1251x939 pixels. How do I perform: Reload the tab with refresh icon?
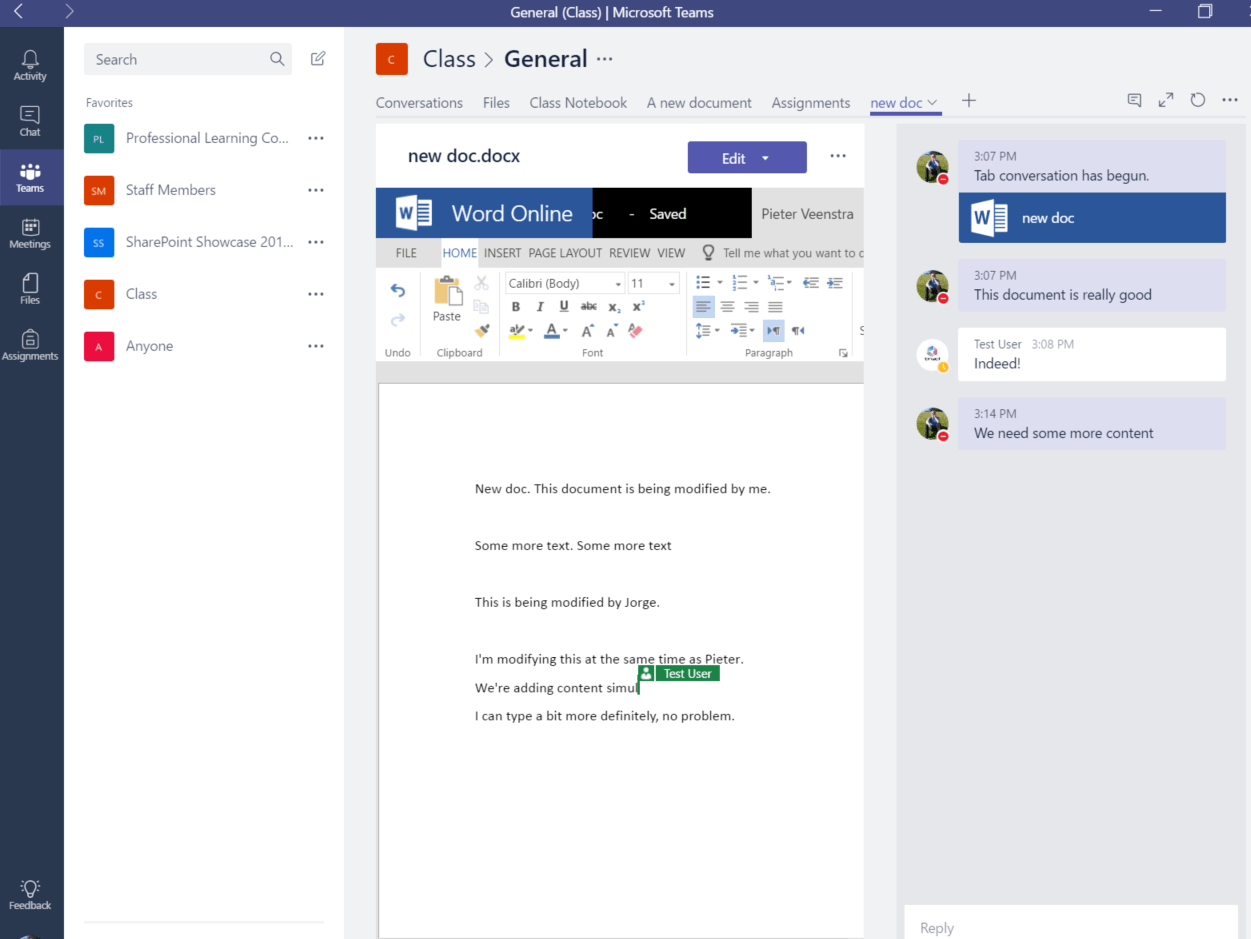1198,100
